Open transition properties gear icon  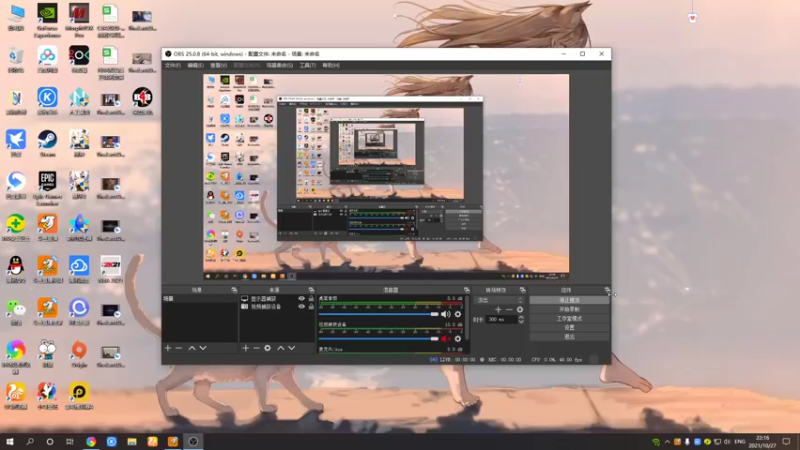pos(519,309)
